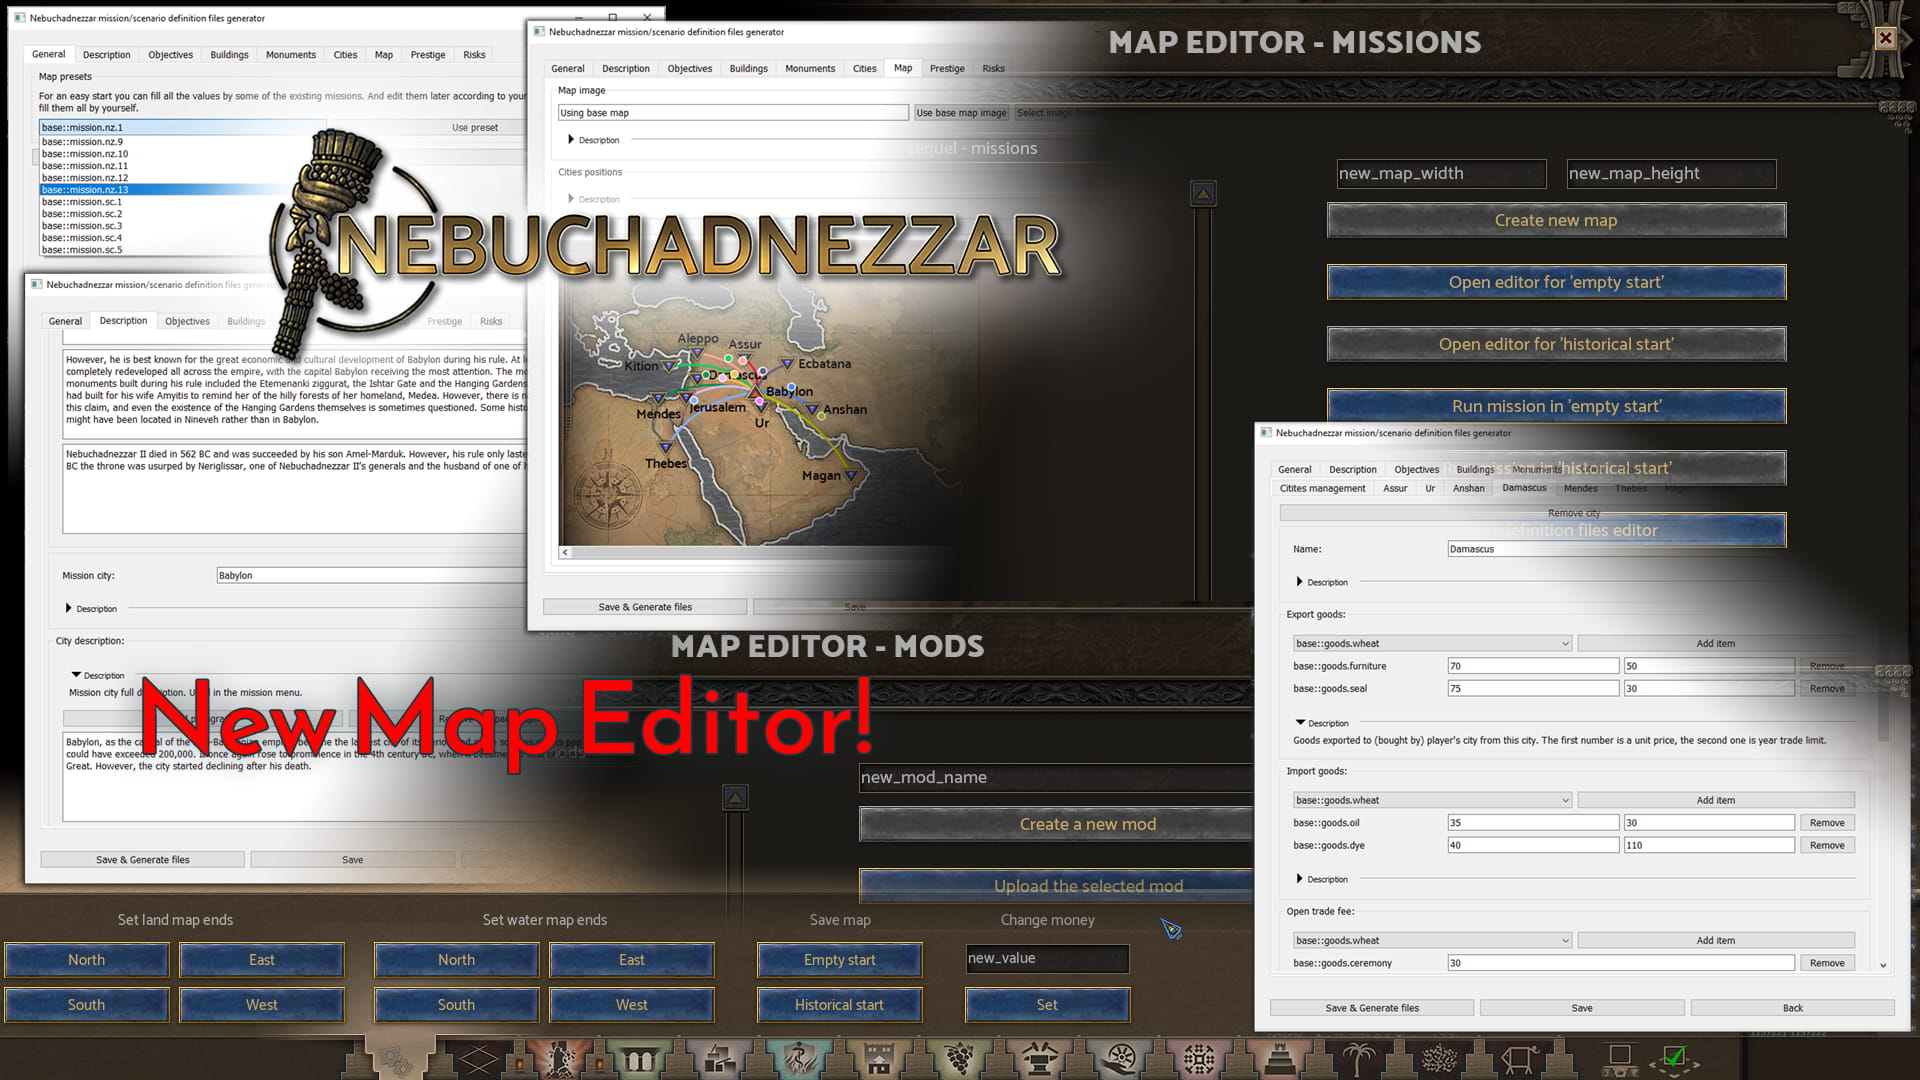The height and width of the screenshot is (1080, 1920).
Task: Click the green checkmark toolbar icon
Action: click(x=1675, y=1058)
